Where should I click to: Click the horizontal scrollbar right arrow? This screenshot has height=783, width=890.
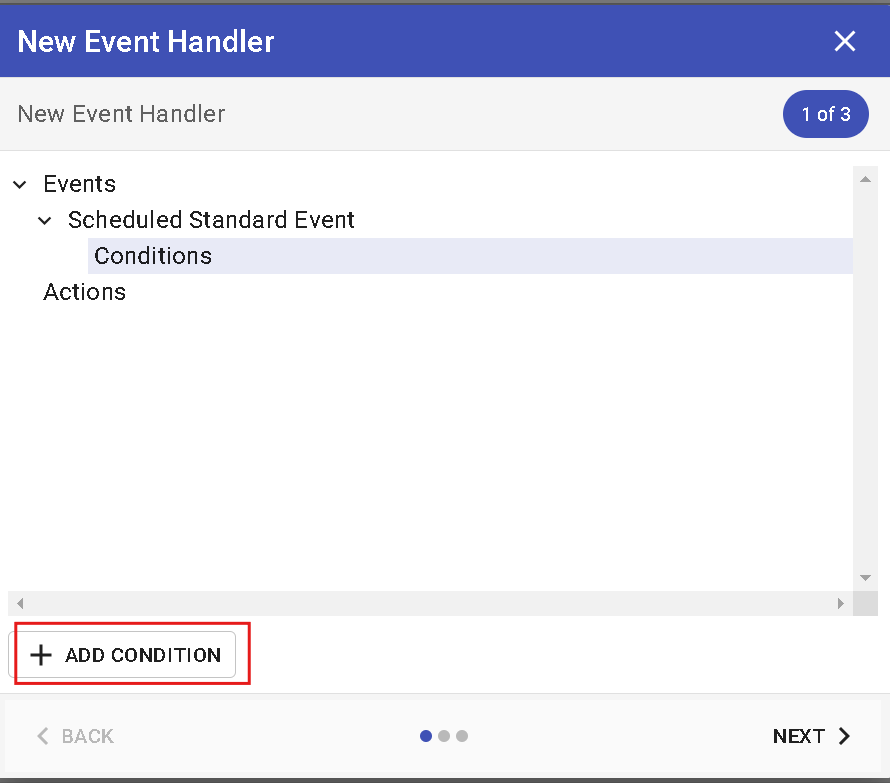pyautogui.click(x=841, y=604)
